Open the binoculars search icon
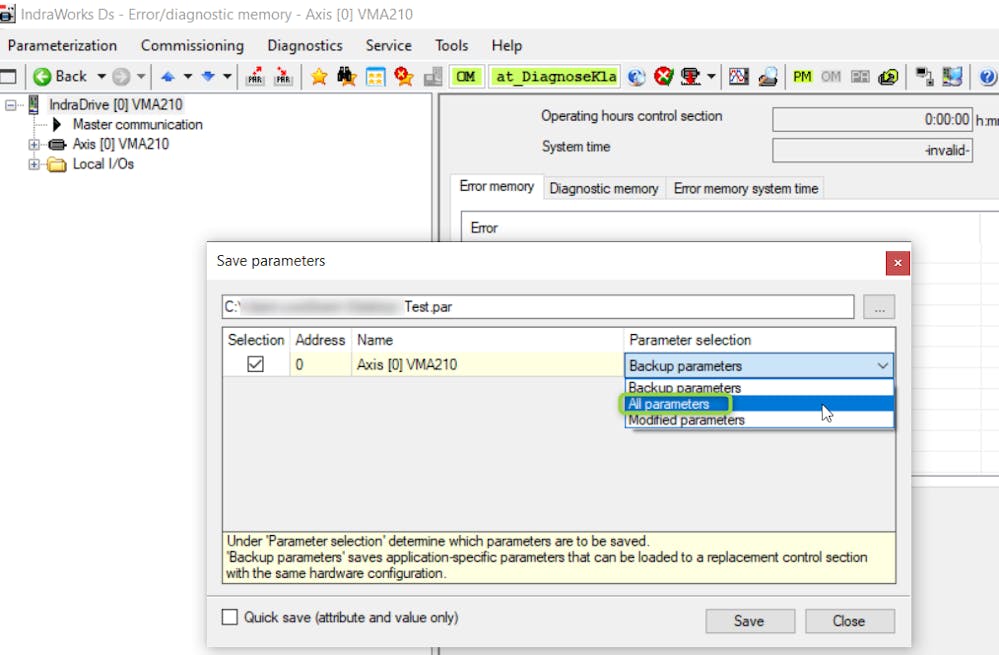 (347, 77)
